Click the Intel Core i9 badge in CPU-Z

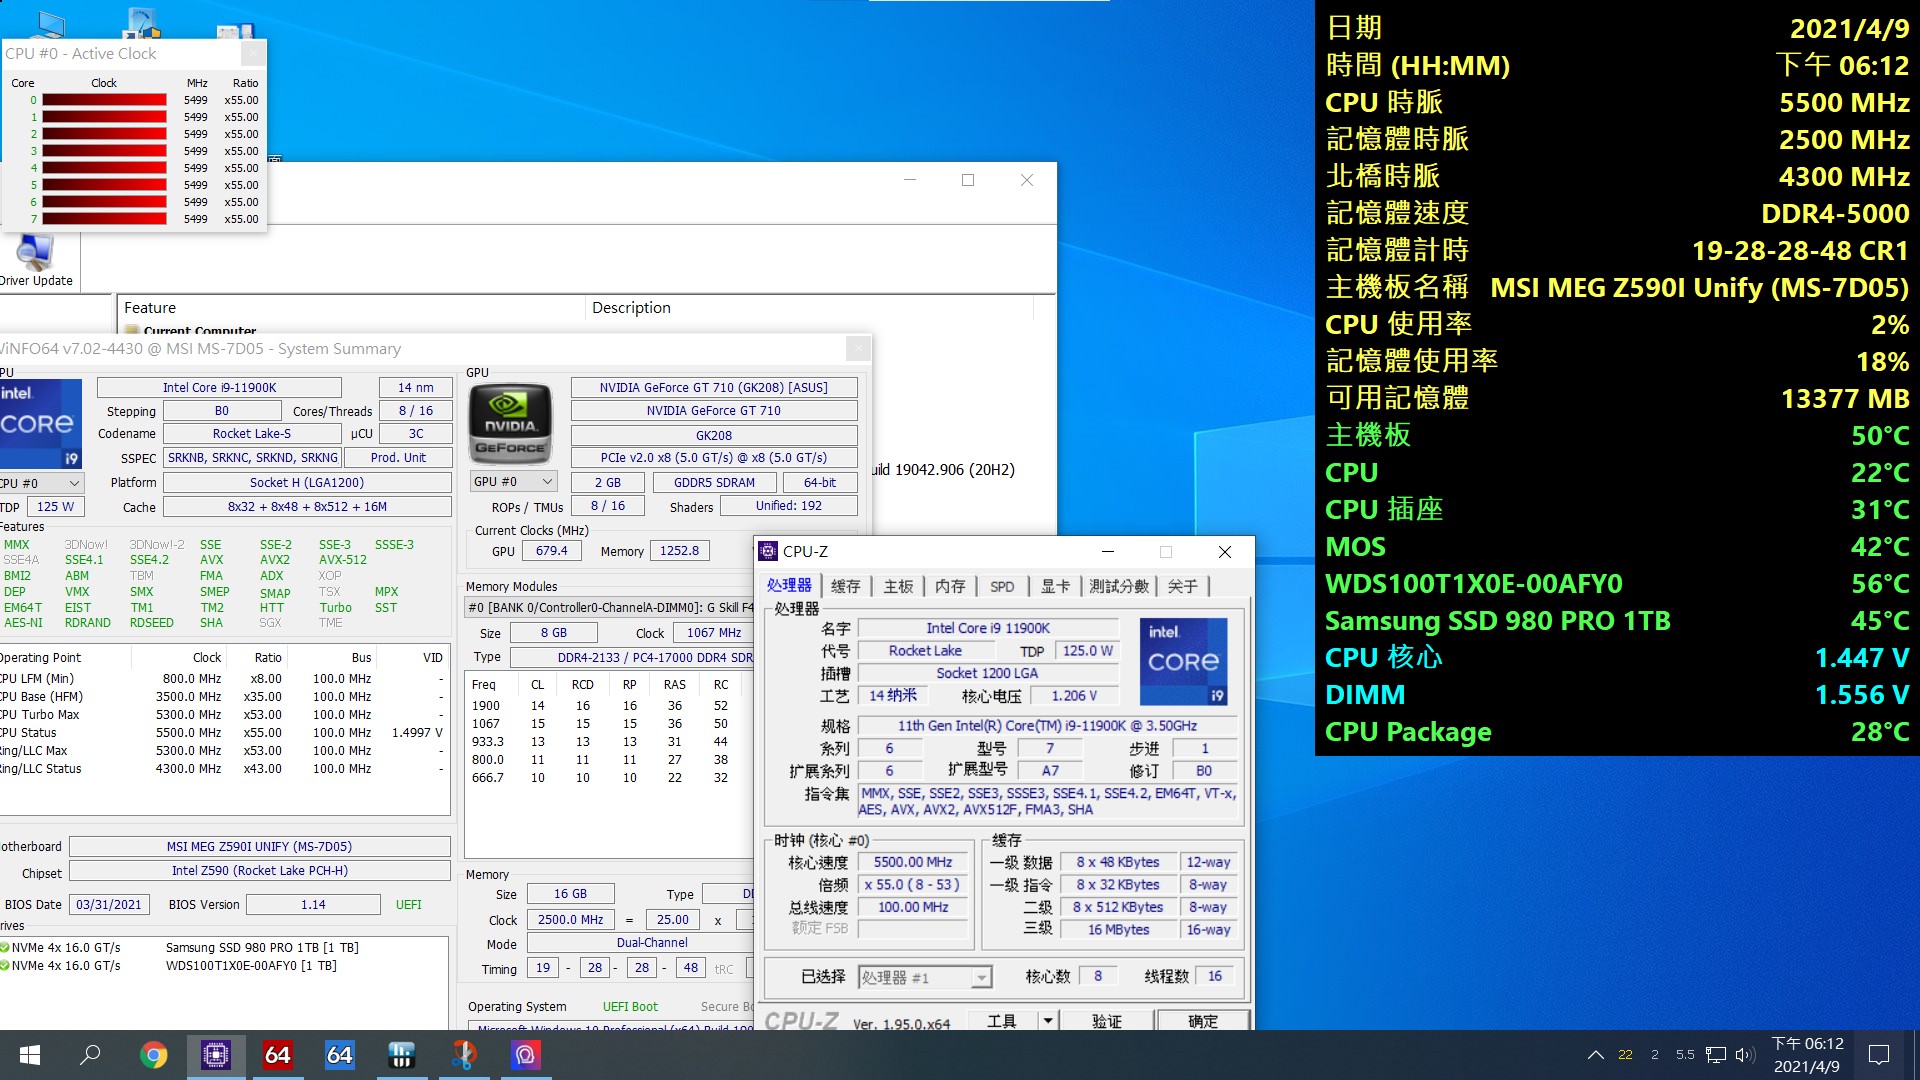[1183, 661]
